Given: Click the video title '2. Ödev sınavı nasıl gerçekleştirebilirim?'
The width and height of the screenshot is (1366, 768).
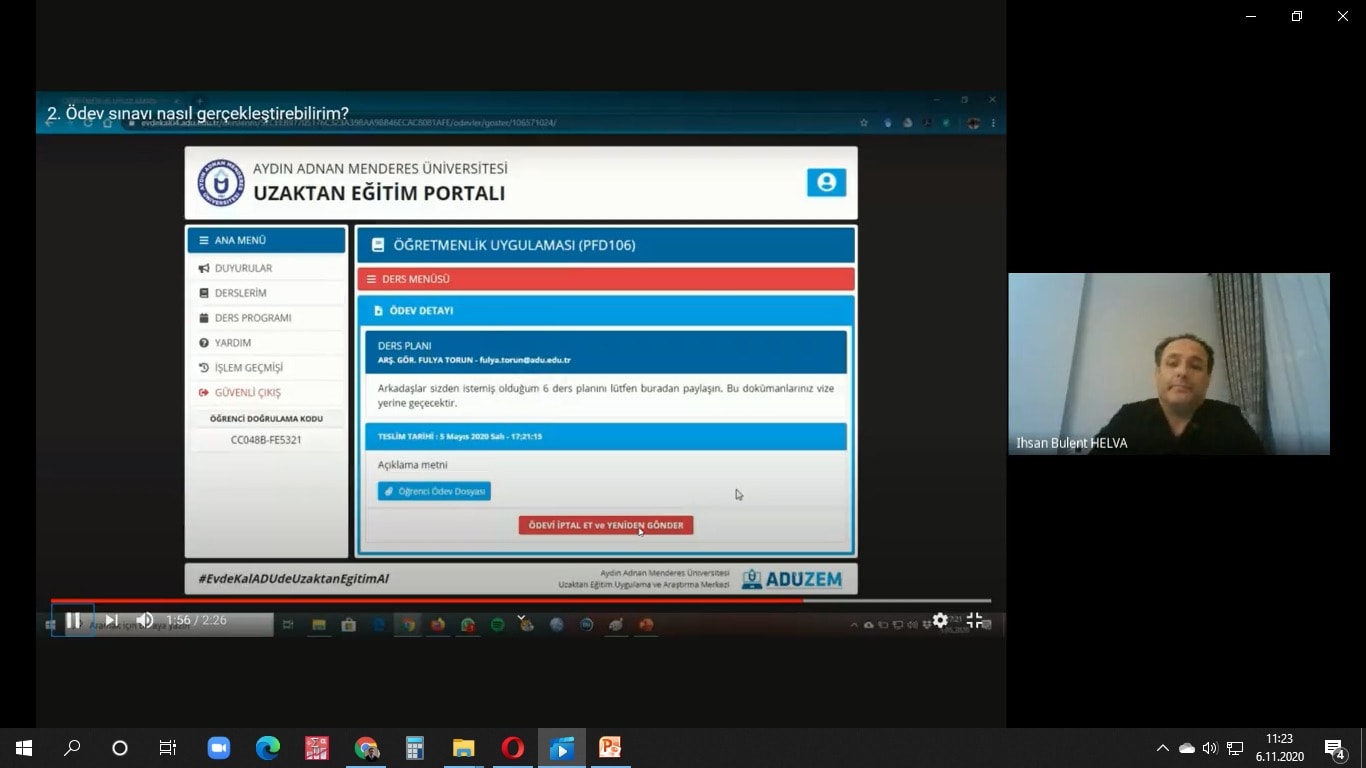Looking at the screenshot, I should coord(198,113).
